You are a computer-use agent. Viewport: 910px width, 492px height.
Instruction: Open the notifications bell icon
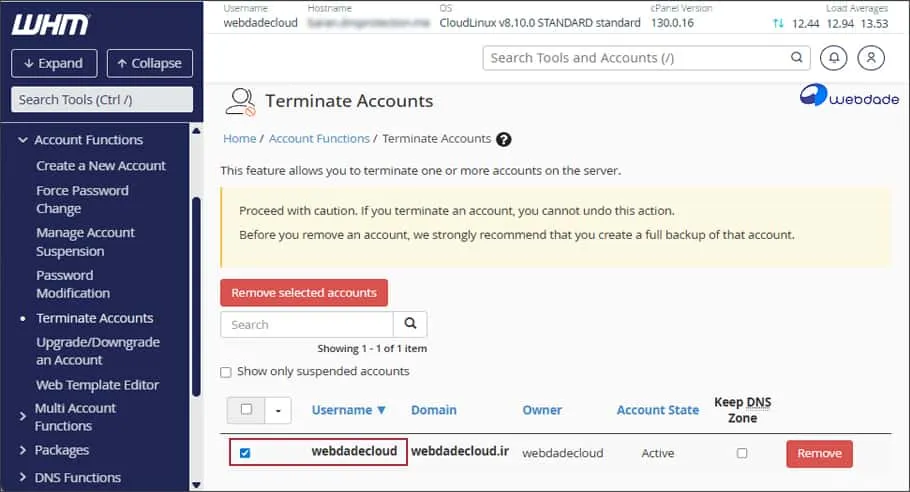click(833, 58)
